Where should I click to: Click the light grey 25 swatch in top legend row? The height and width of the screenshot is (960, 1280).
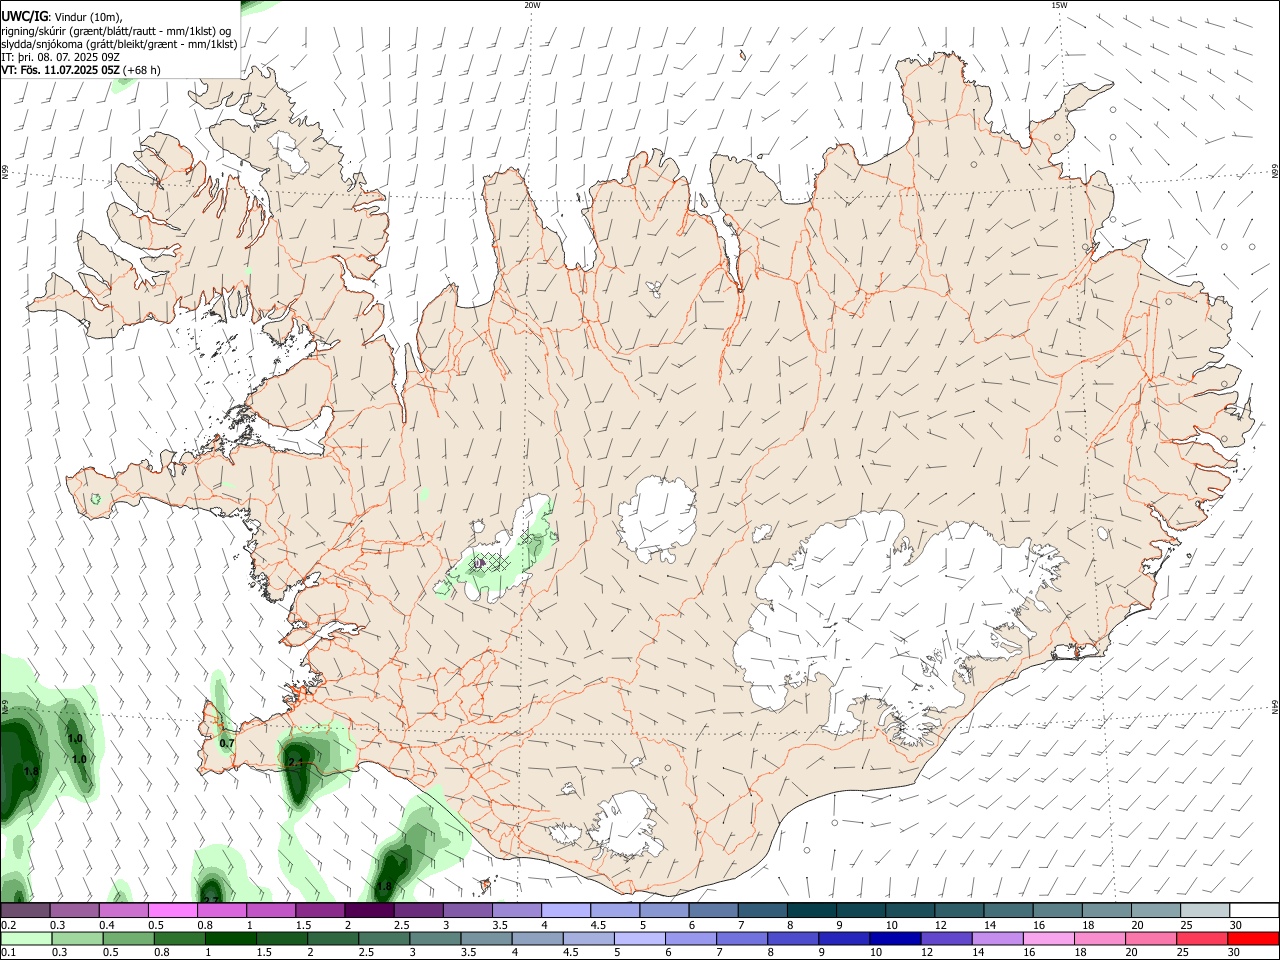click(1205, 910)
